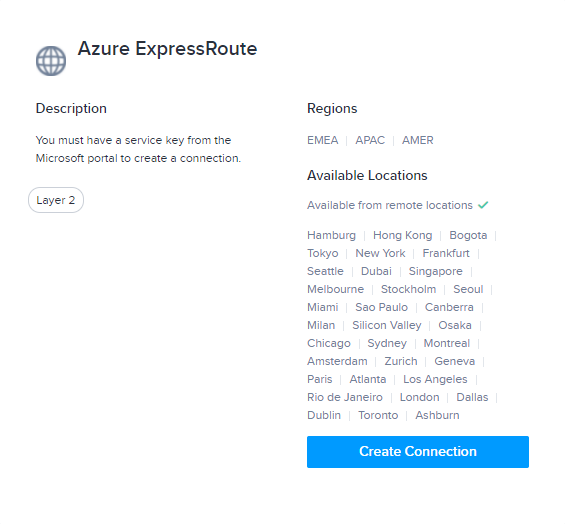The image size is (565, 524).
Task: Click the Azure ExpressRoute title
Action: click(x=167, y=49)
